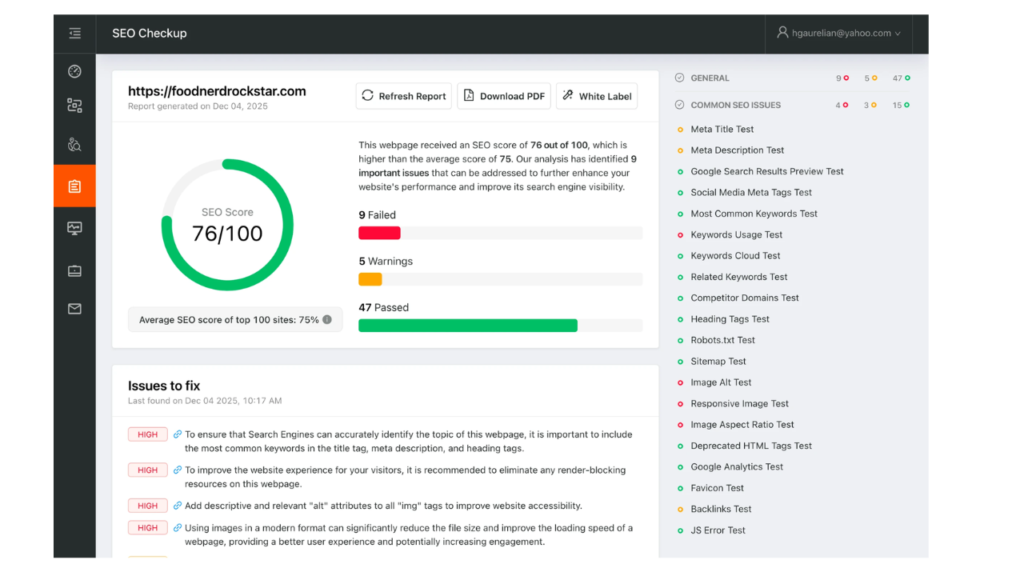Open the monitor icon in sidebar
This screenshot has height=576, width=1024.
pyautogui.click(x=74, y=229)
